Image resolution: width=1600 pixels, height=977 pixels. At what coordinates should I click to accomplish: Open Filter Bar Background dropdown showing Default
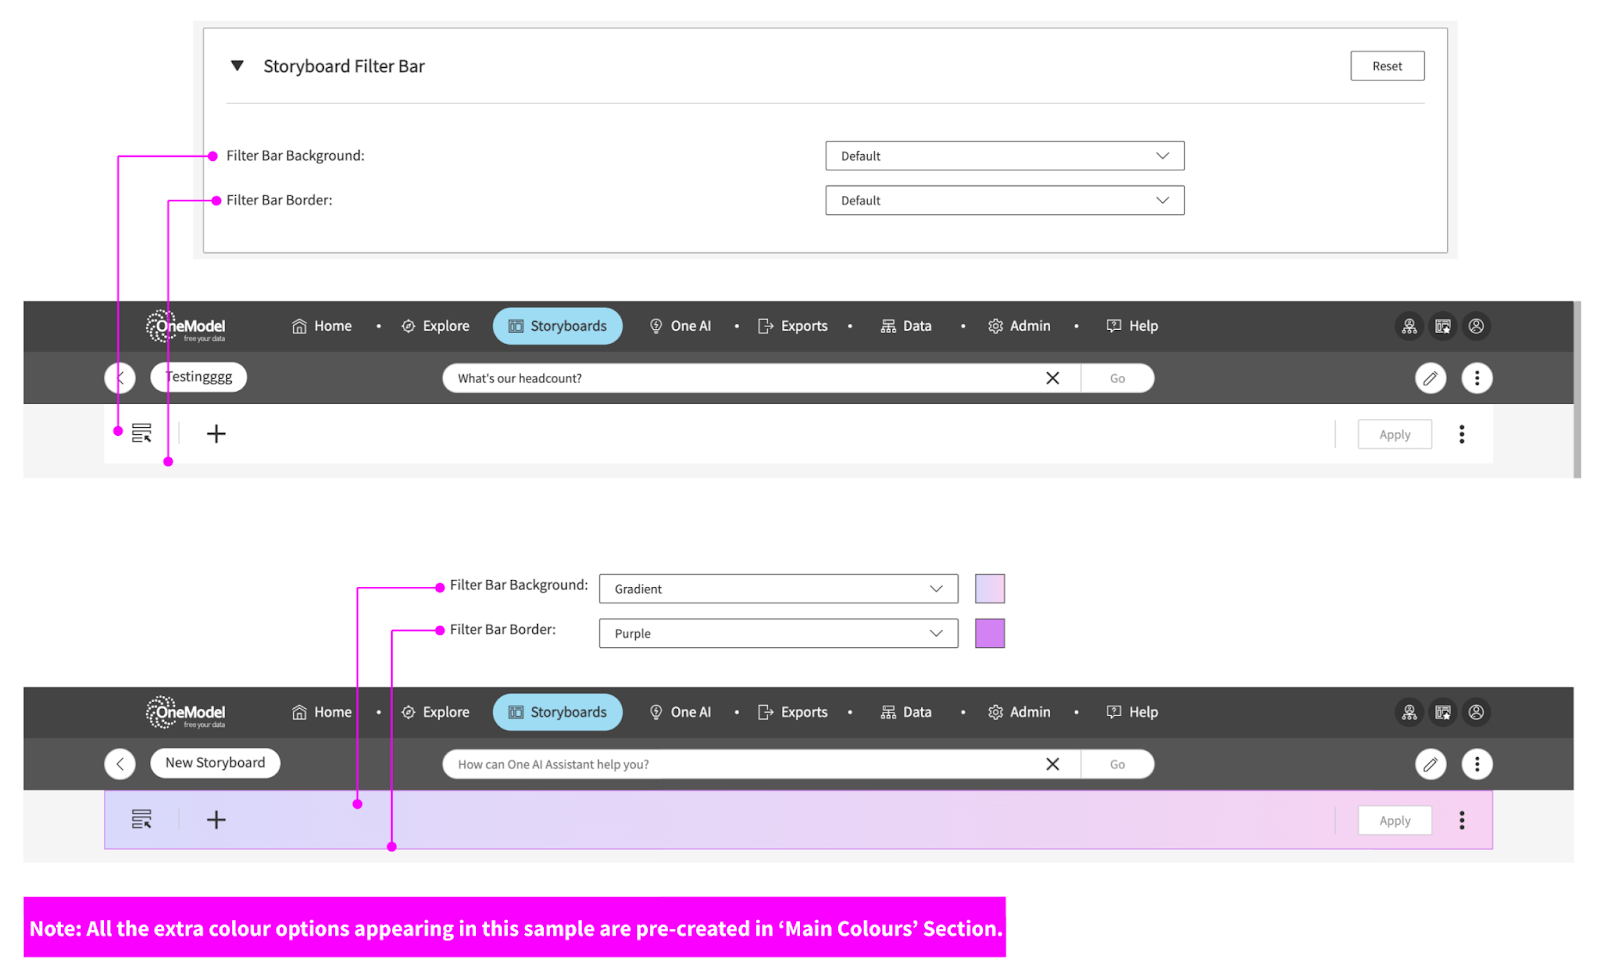coord(1004,156)
